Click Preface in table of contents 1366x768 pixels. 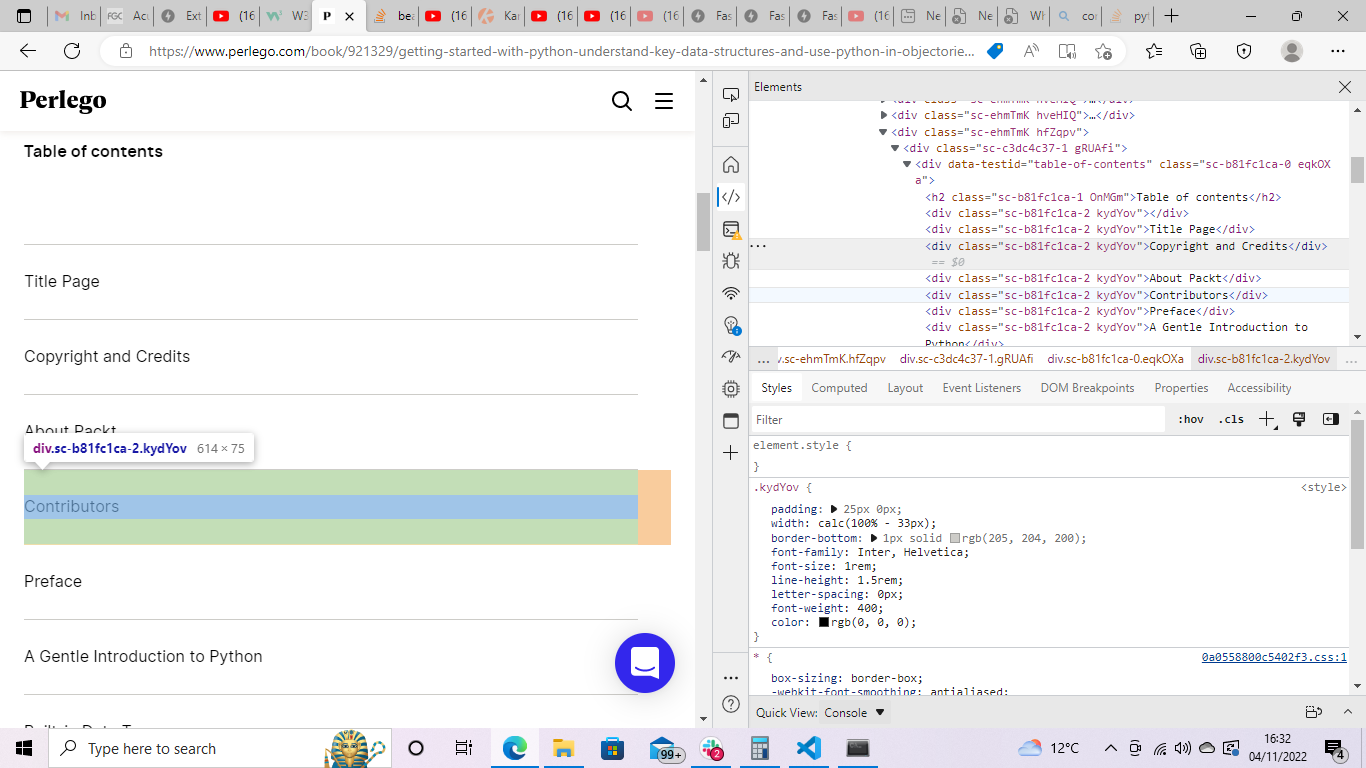[53, 581]
